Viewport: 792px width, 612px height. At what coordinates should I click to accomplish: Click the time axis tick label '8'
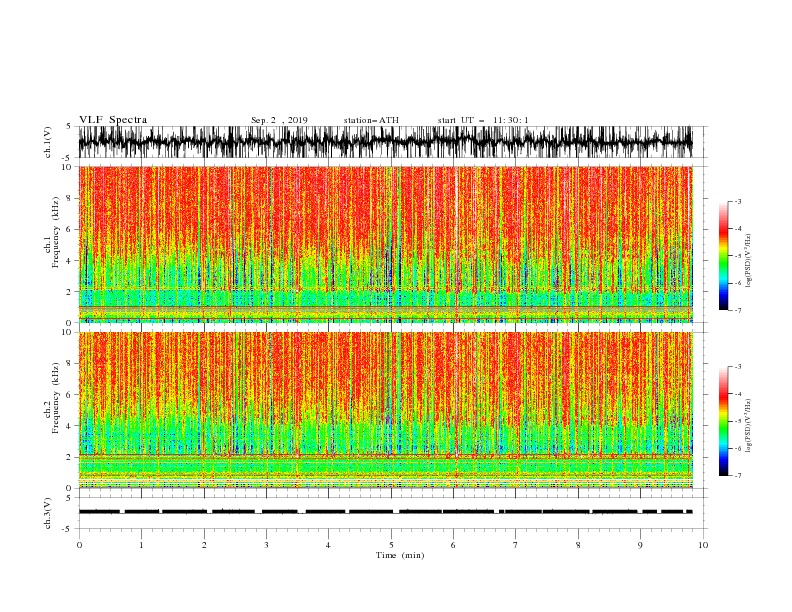point(578,545)
